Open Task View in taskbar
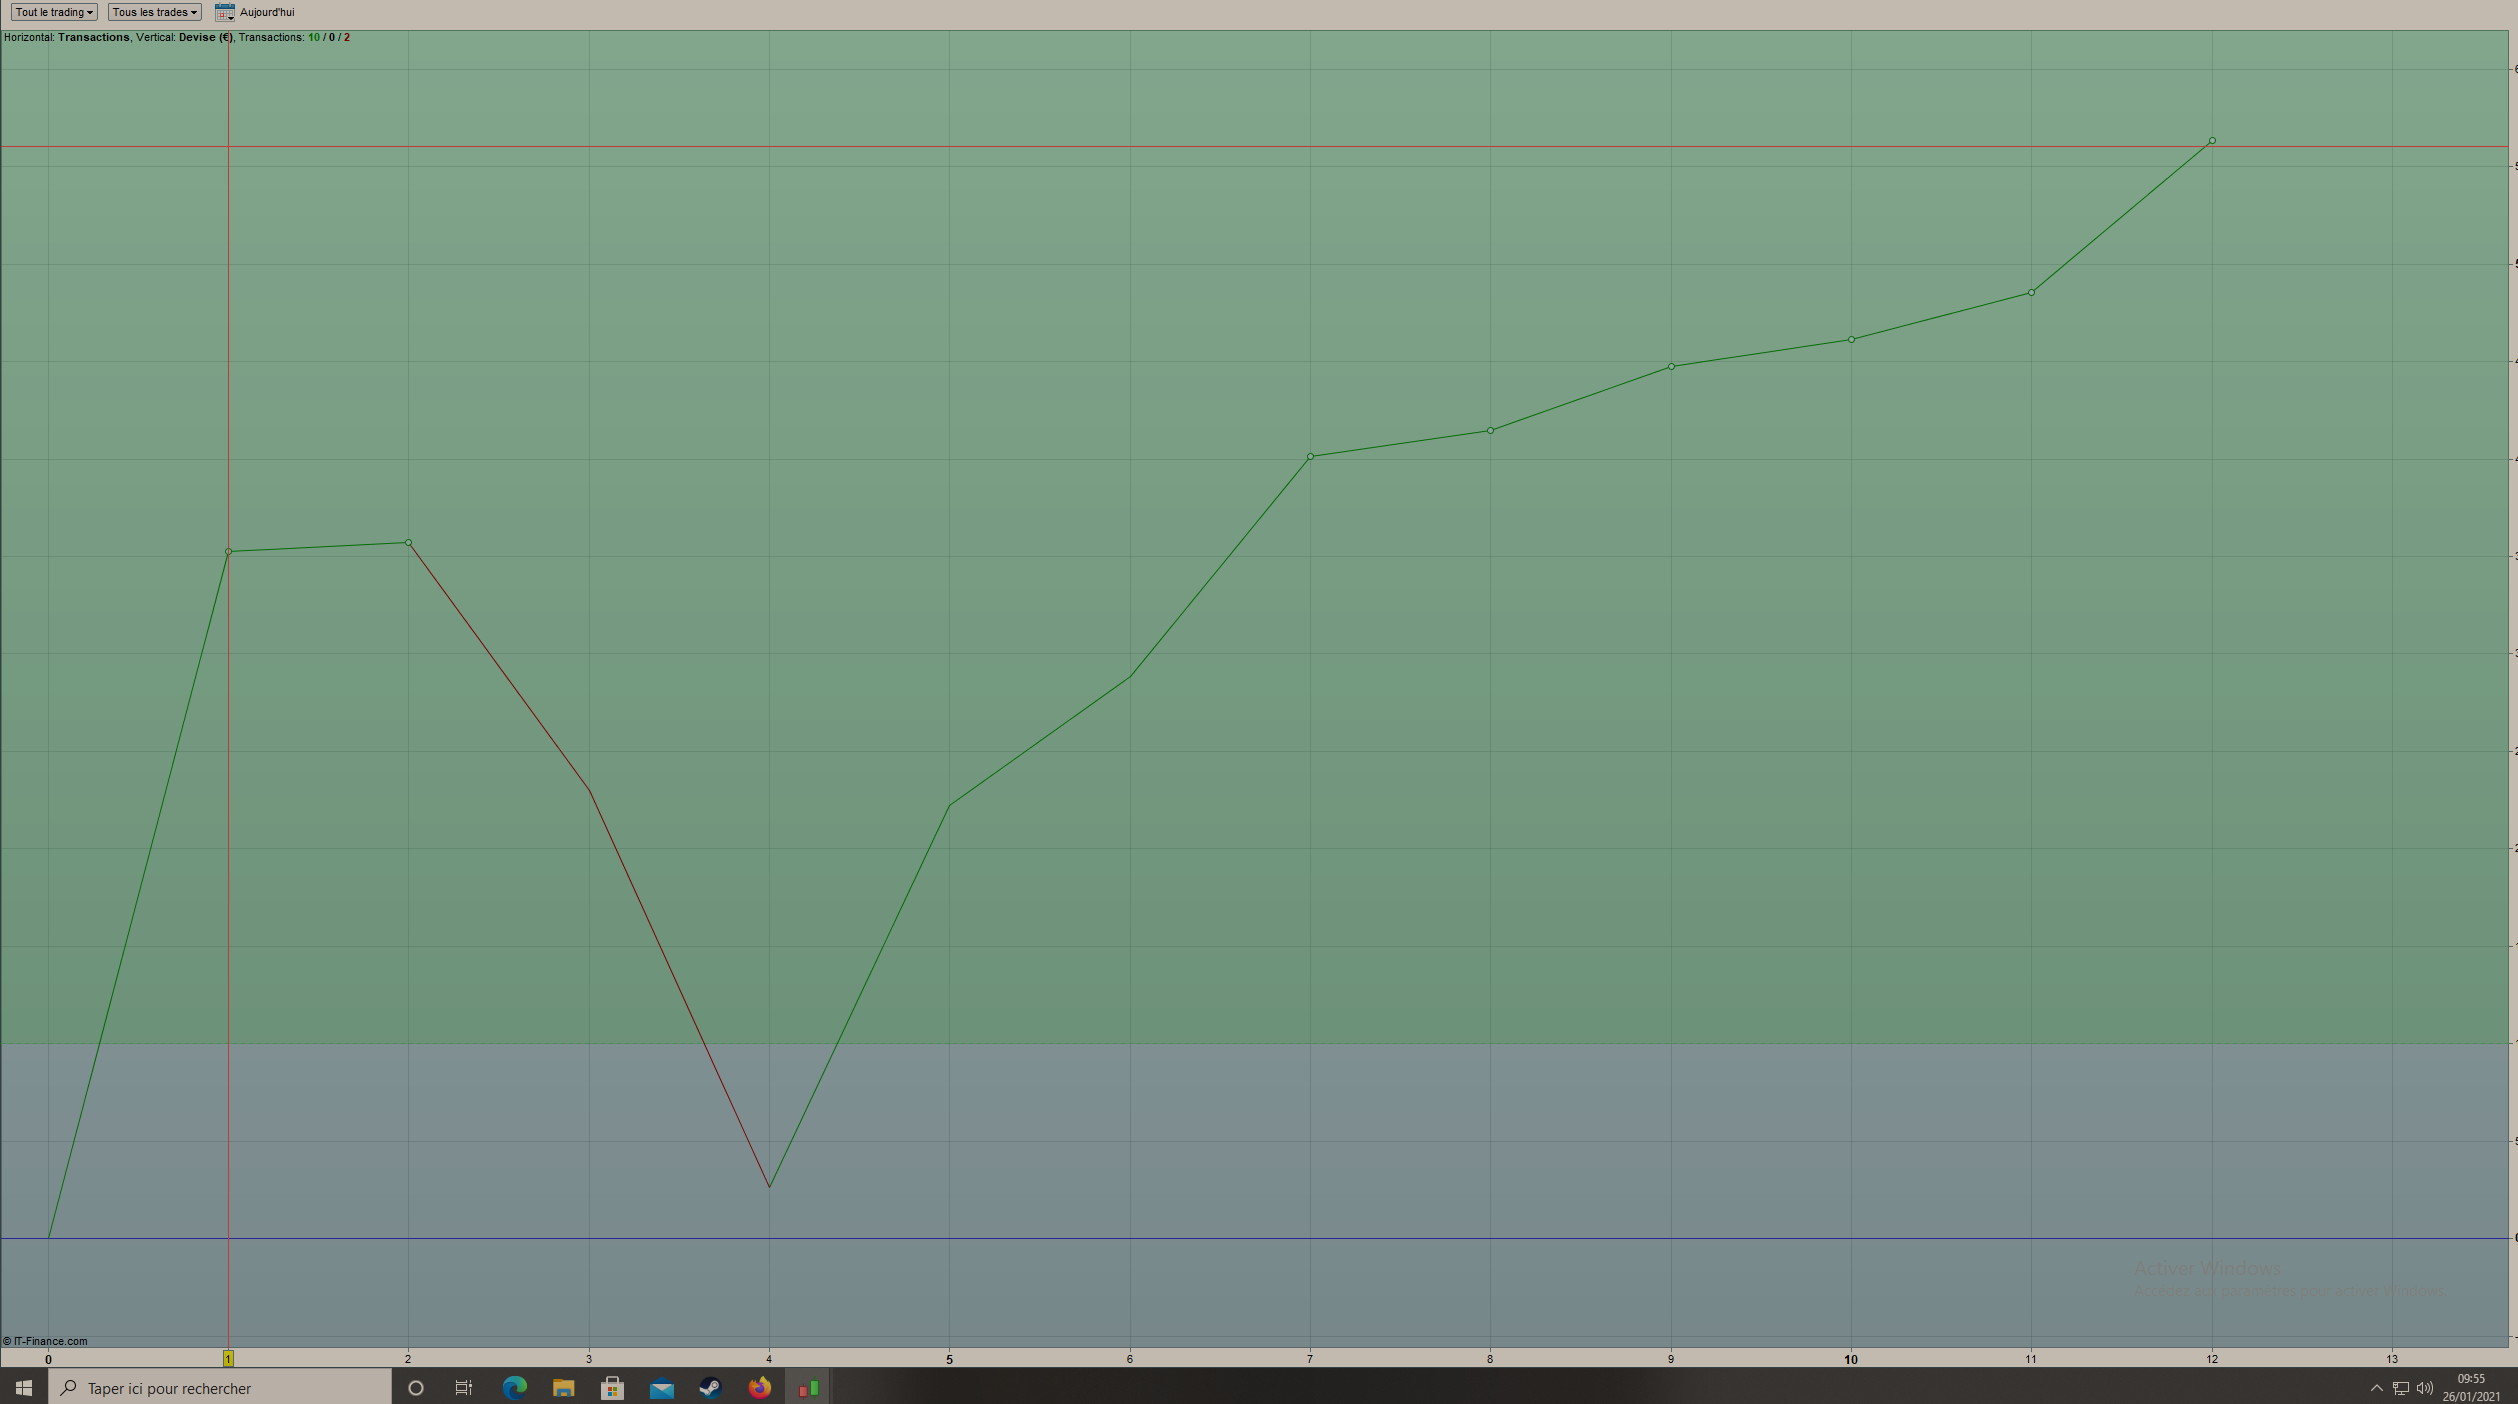 [464, 1388]
